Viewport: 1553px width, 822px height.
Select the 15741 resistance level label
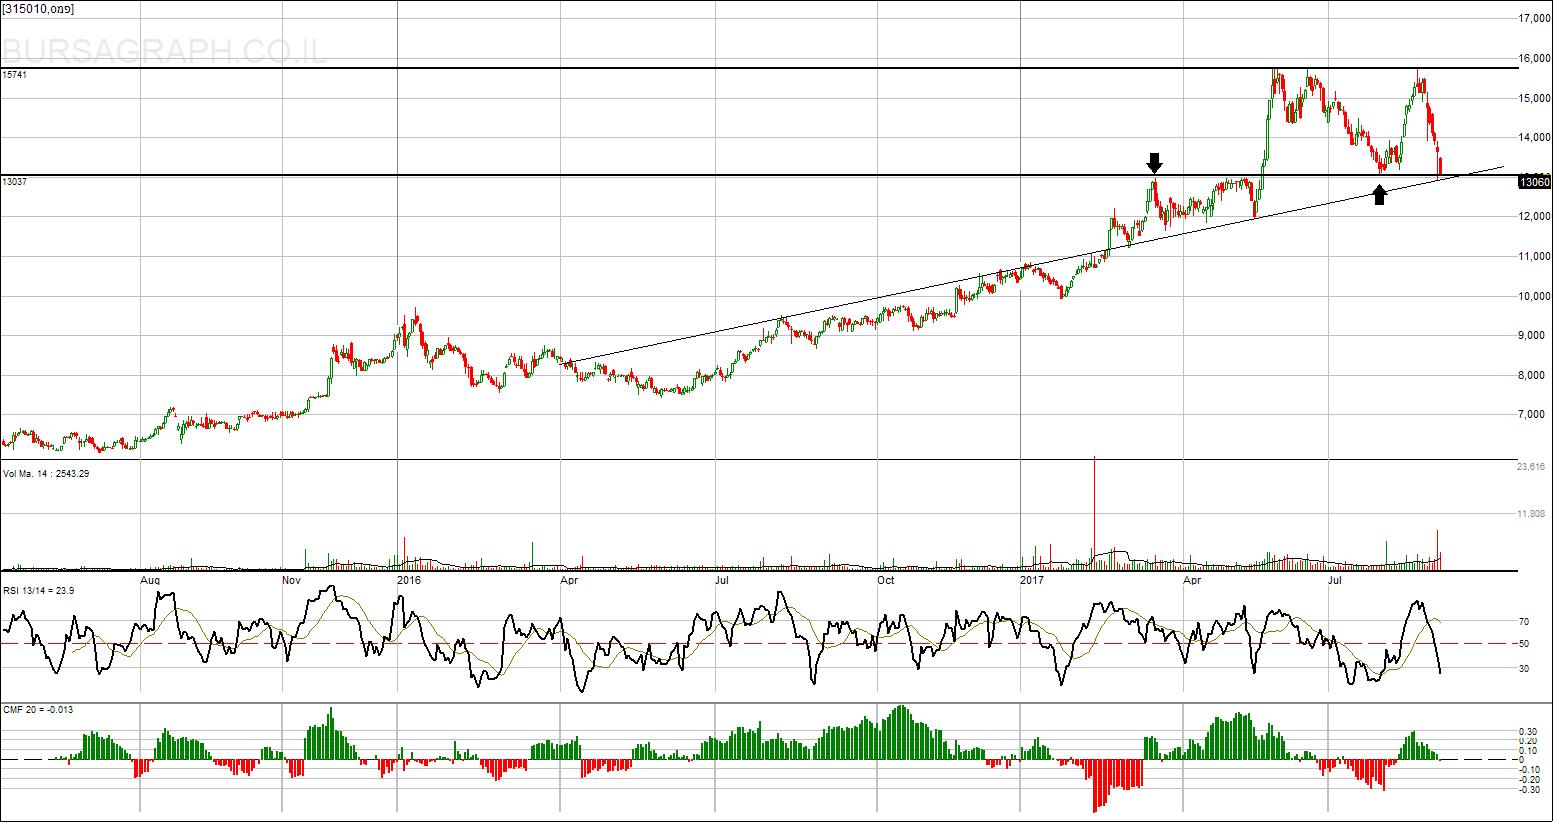tap(14, 75)
